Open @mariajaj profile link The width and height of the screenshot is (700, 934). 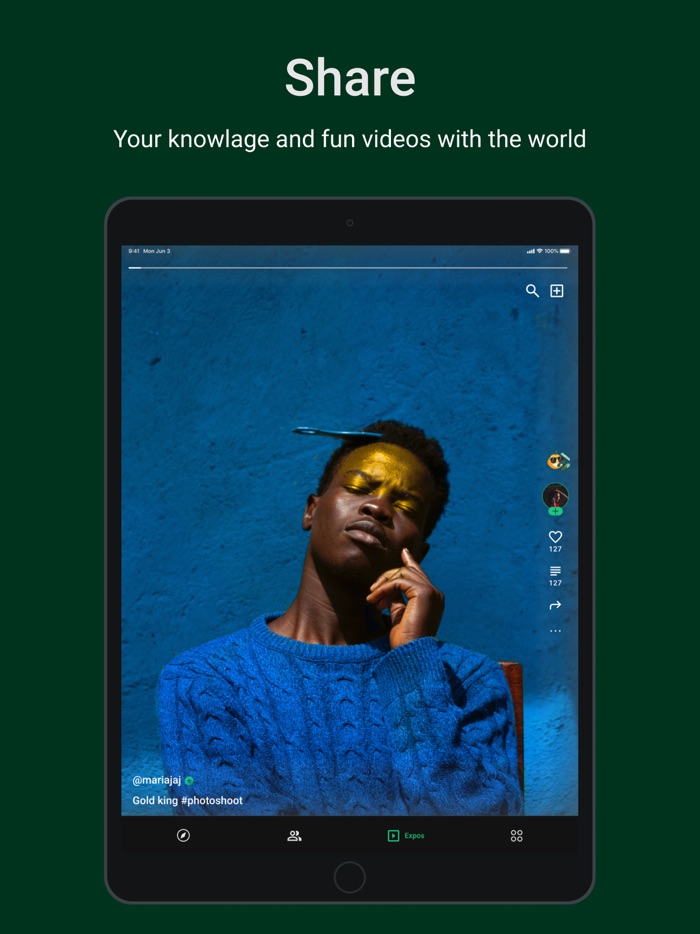[x=156, y=780]
